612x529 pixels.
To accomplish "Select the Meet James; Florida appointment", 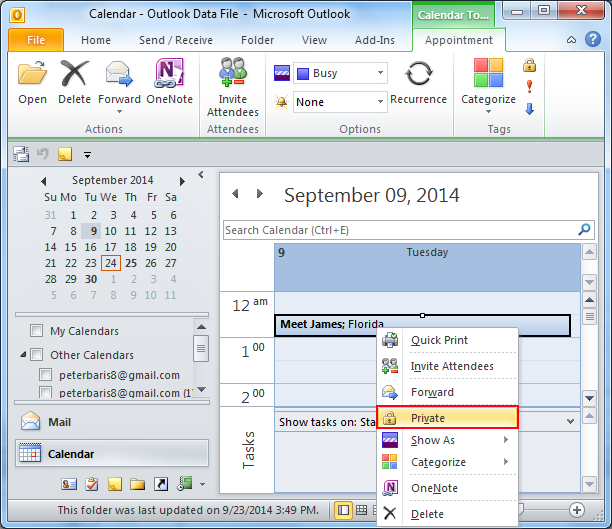I will click(422, 325).
